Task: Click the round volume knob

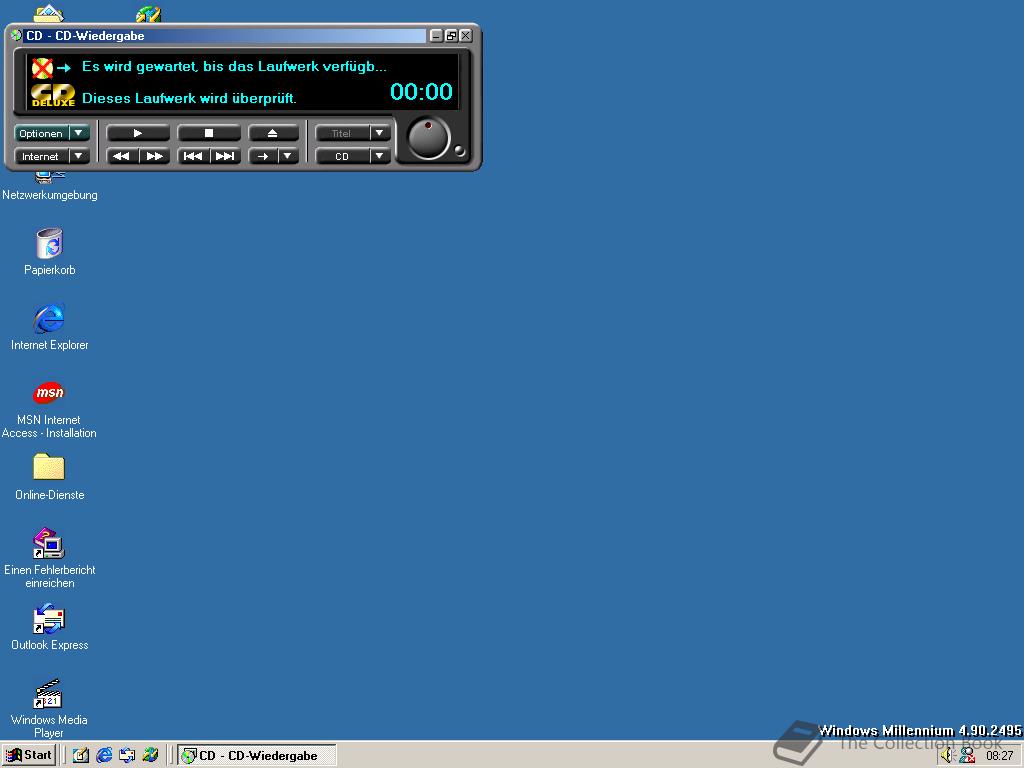Action: point(428,138)
